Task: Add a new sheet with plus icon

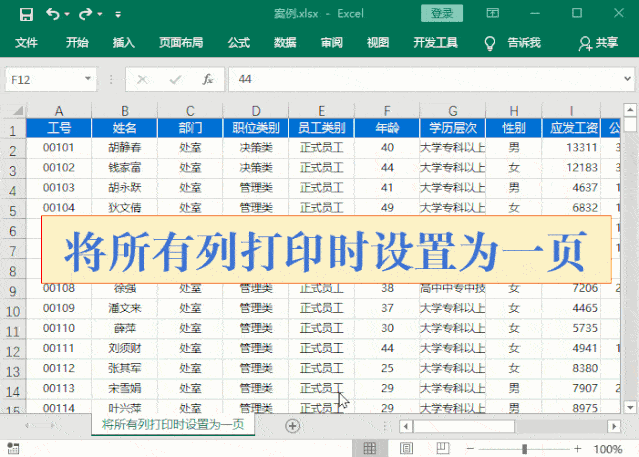Action: coord(292,425)
